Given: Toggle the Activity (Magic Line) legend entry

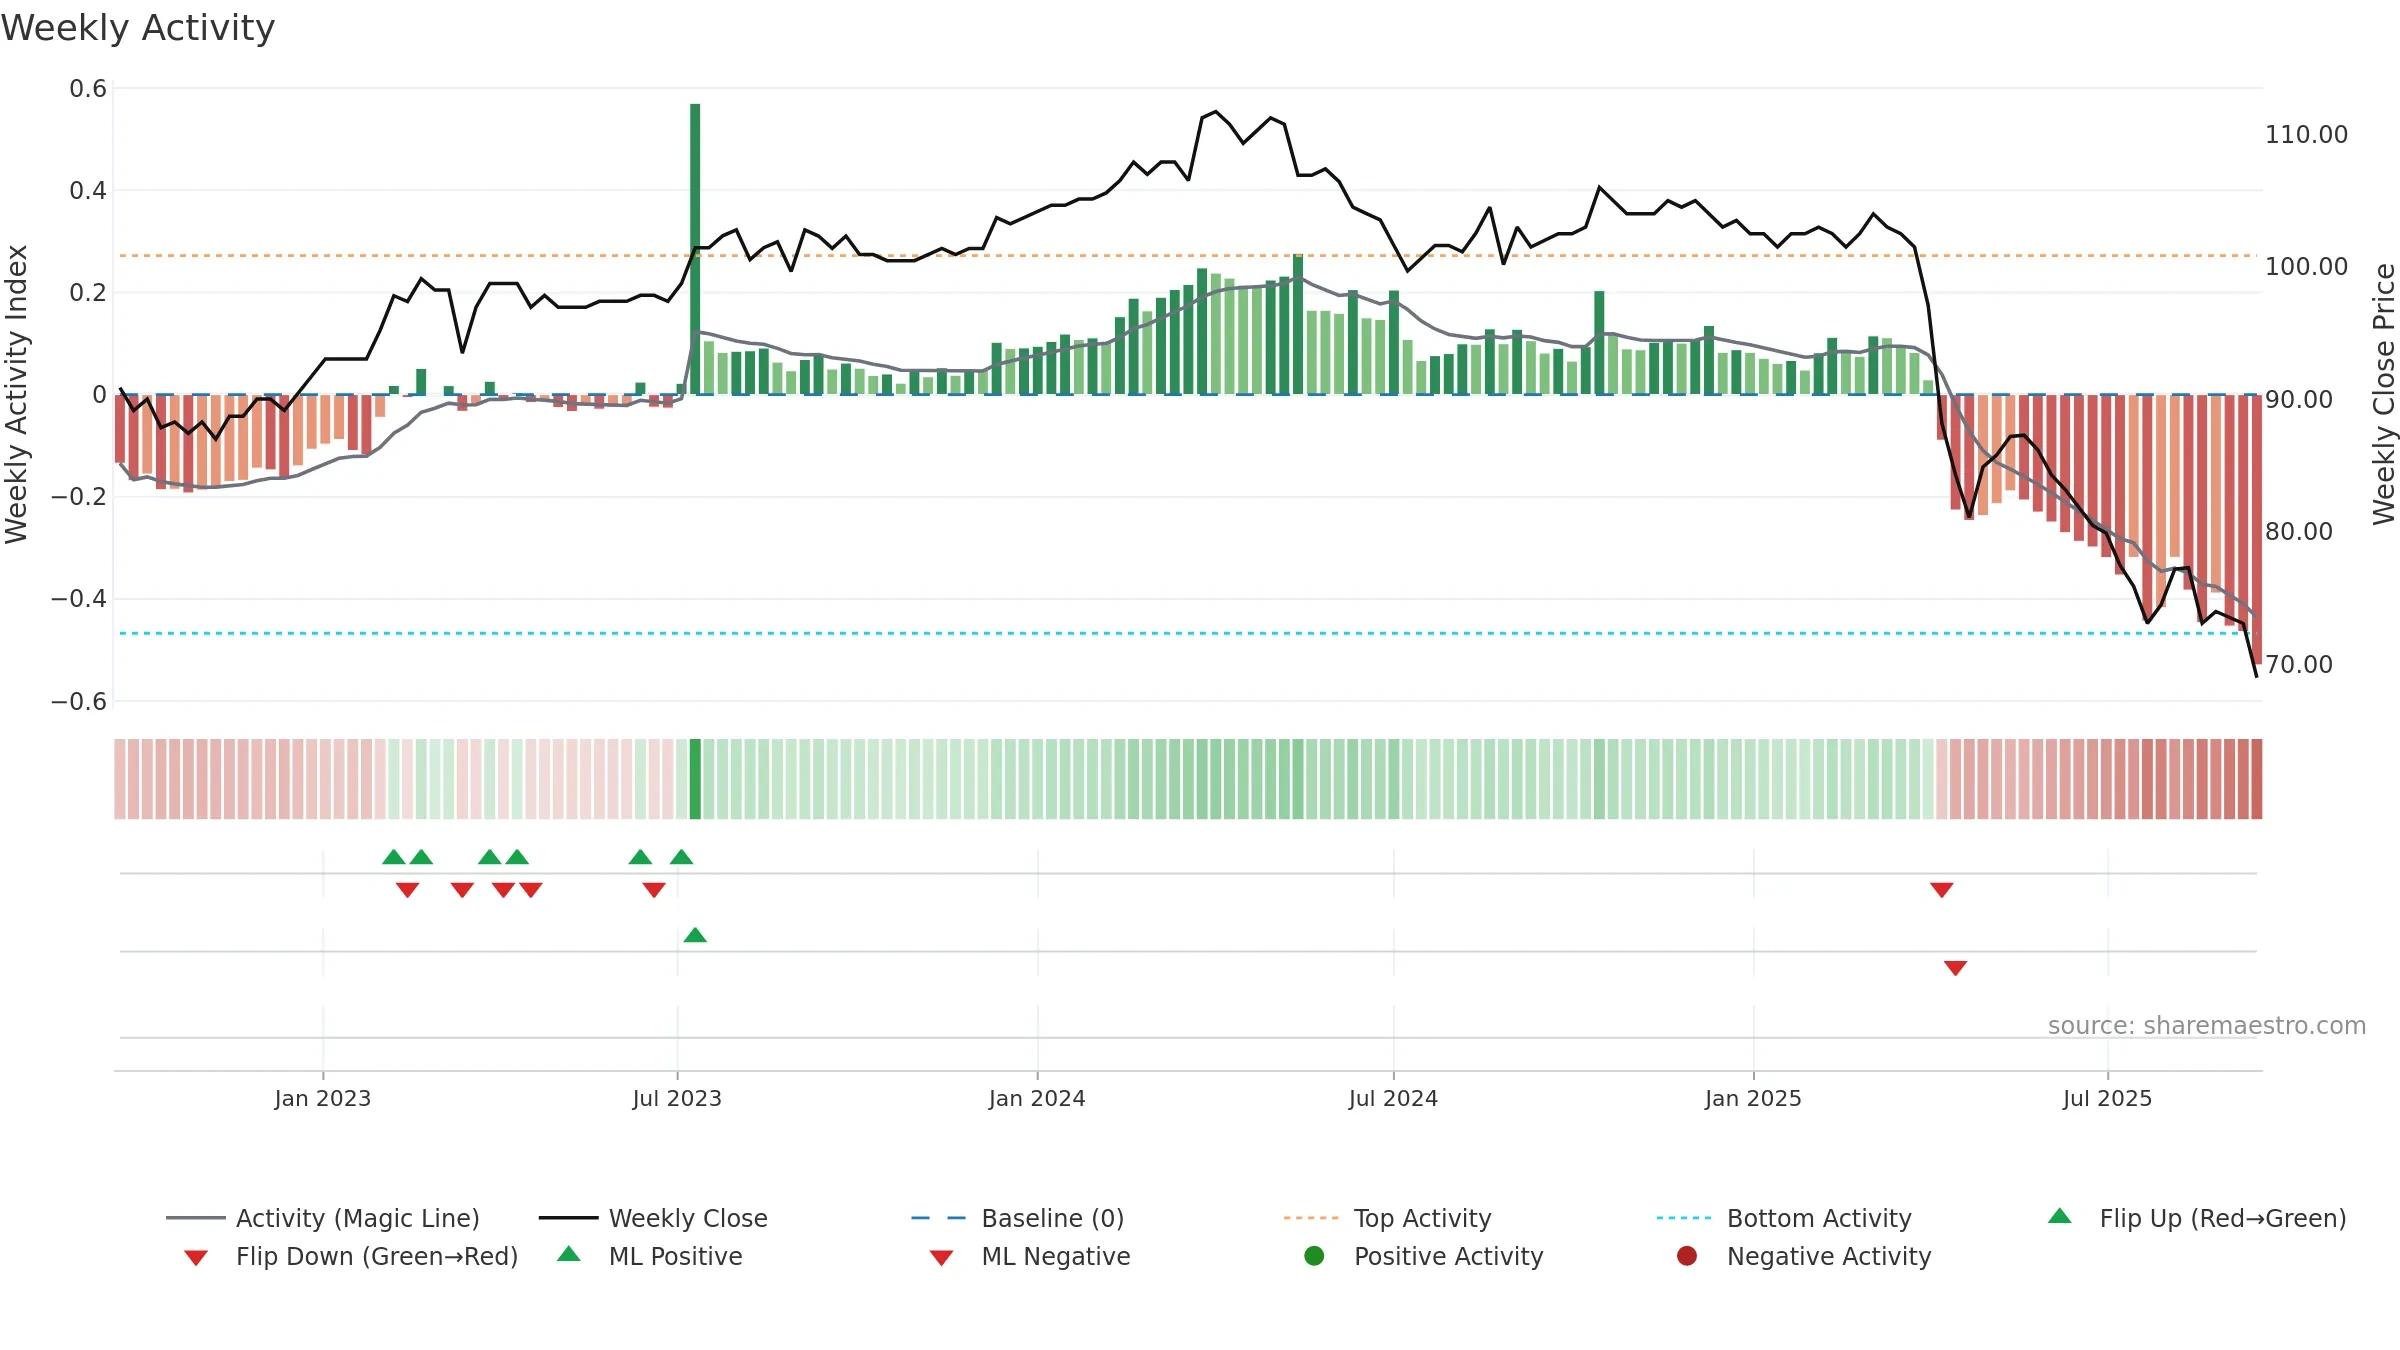Looking at the screenshot, I should point(323,1218).
